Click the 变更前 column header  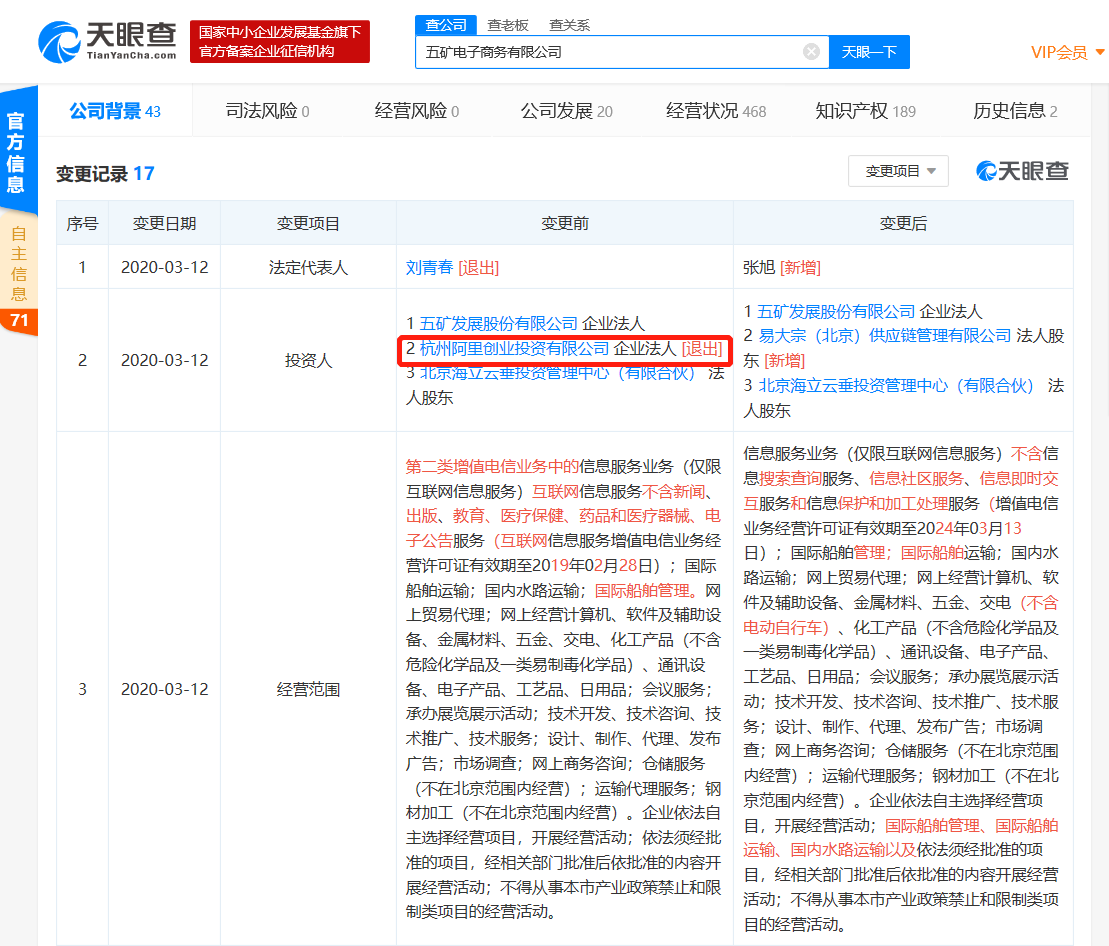[564, 223]
